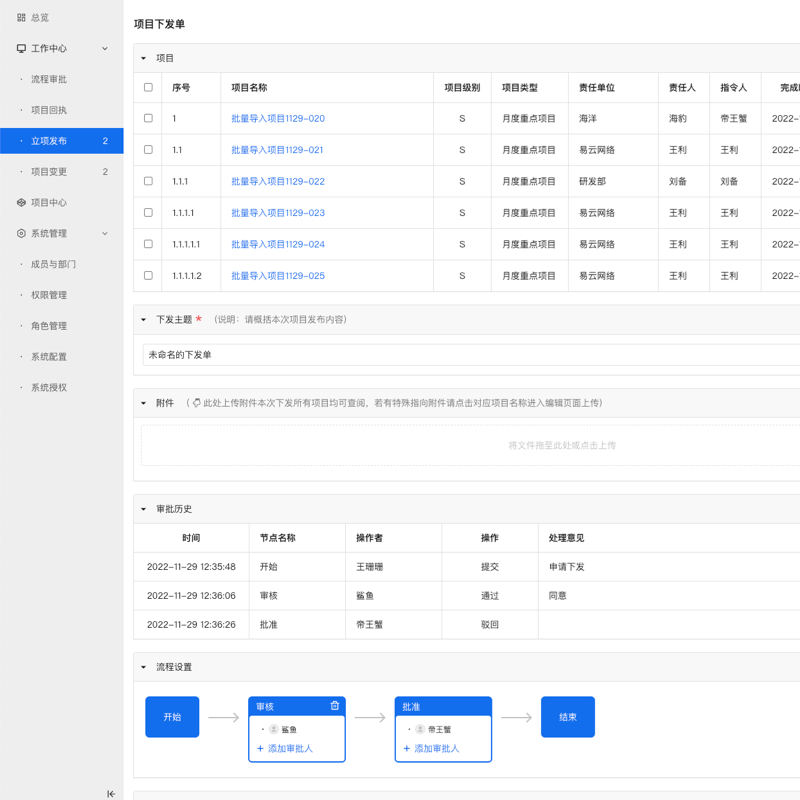This screenshot has width=800, height=800.
Task: Toggle the select-all checkbox in table header
Action: (148, 88)
